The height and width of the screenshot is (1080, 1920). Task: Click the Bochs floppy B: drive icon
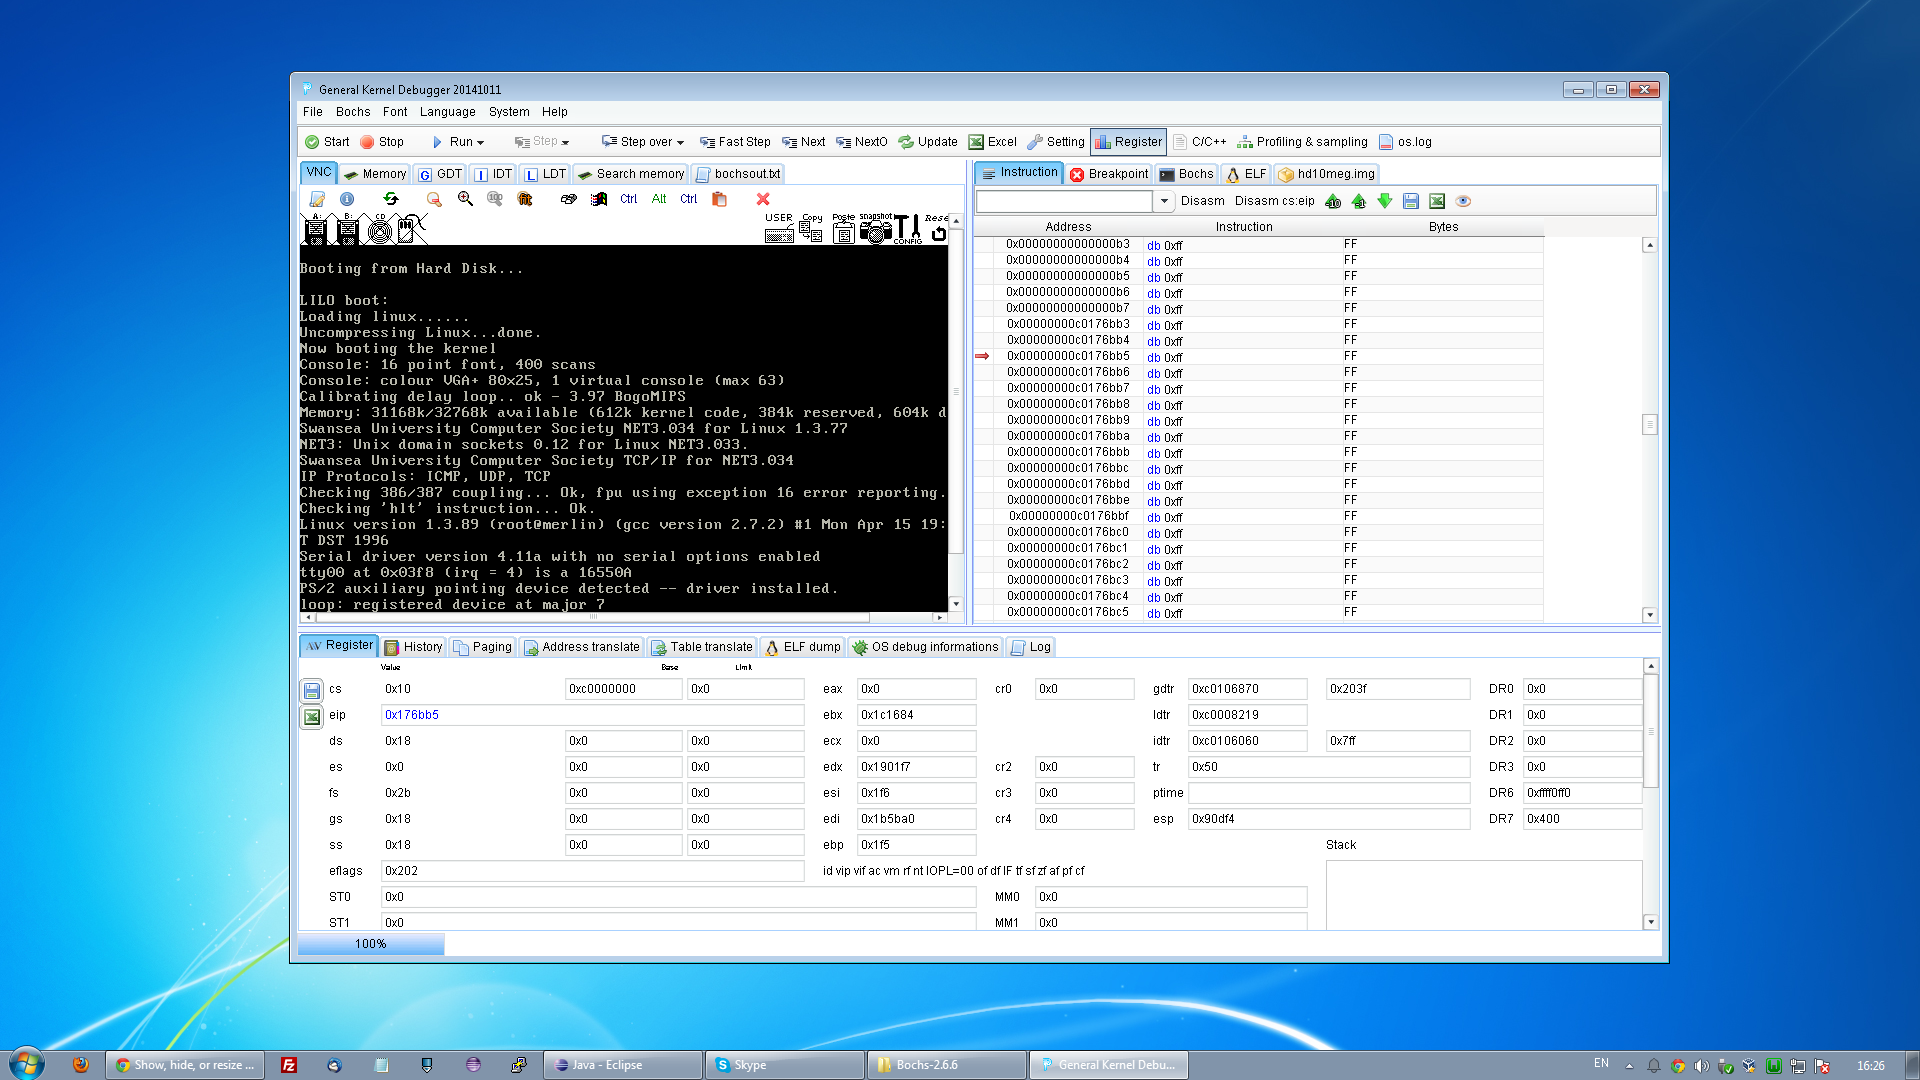pyautogui.click(x=347, y=230)
